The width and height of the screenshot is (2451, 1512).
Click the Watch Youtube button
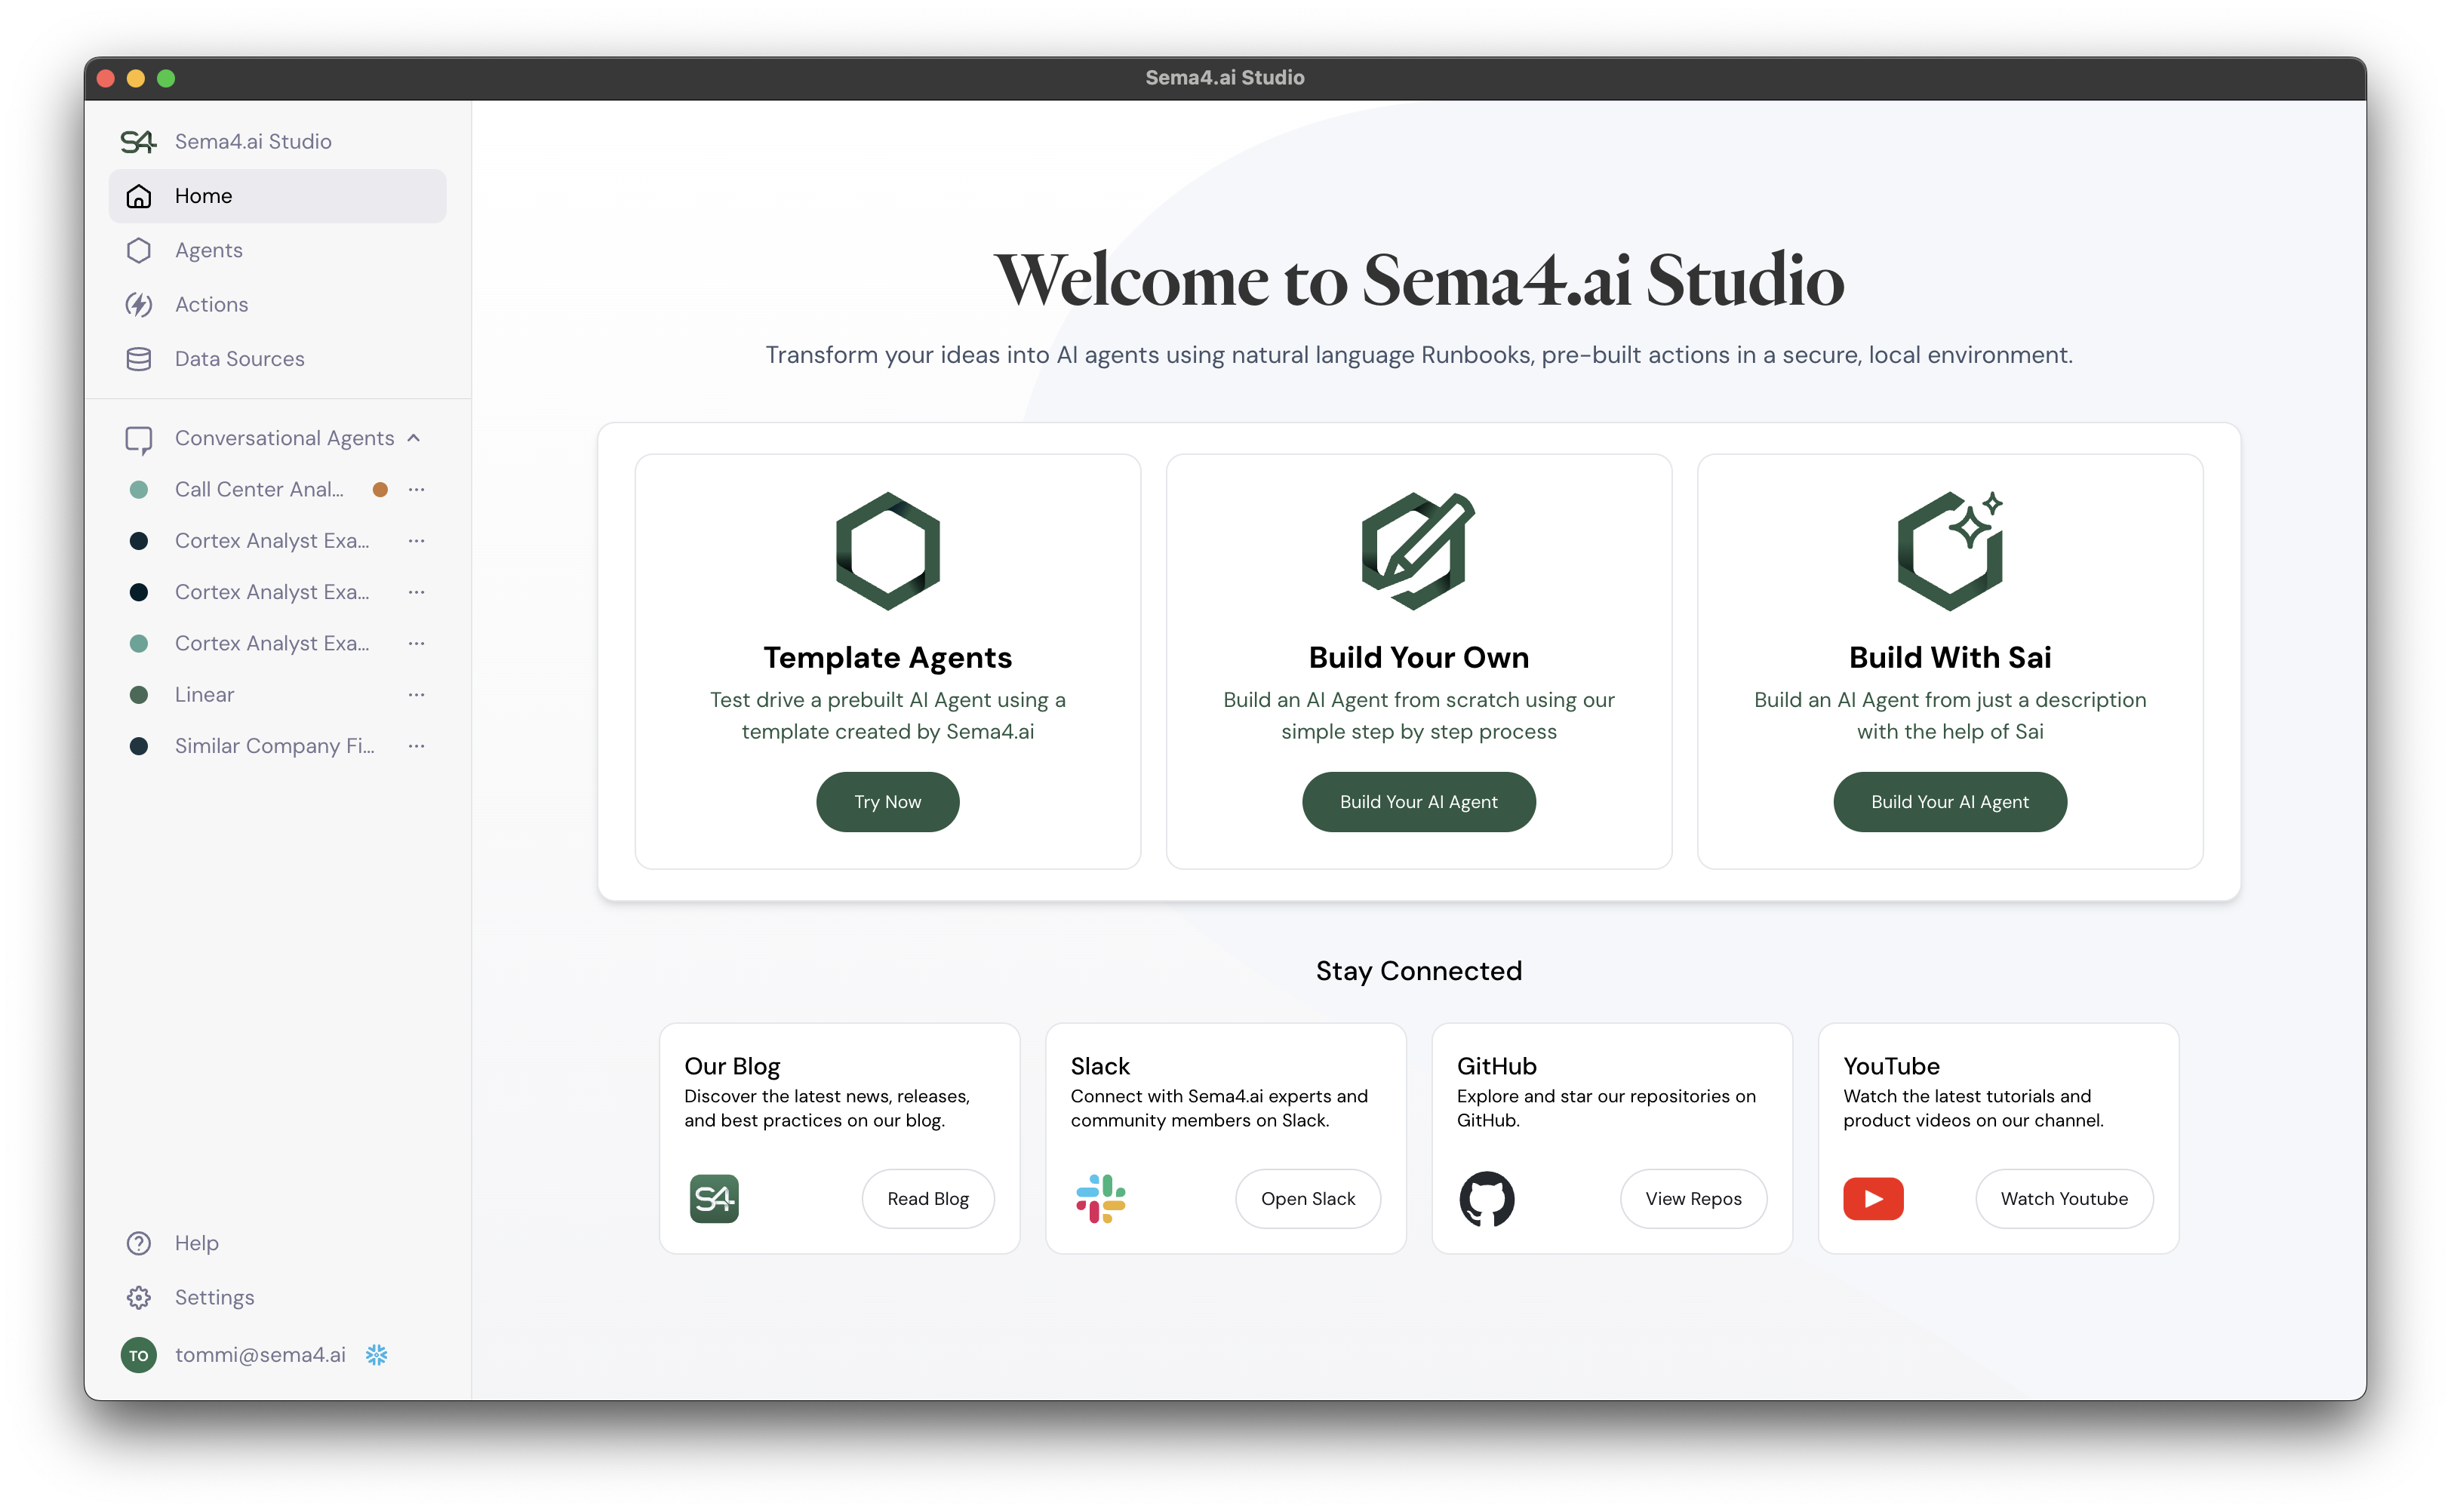(2064, 1198)
